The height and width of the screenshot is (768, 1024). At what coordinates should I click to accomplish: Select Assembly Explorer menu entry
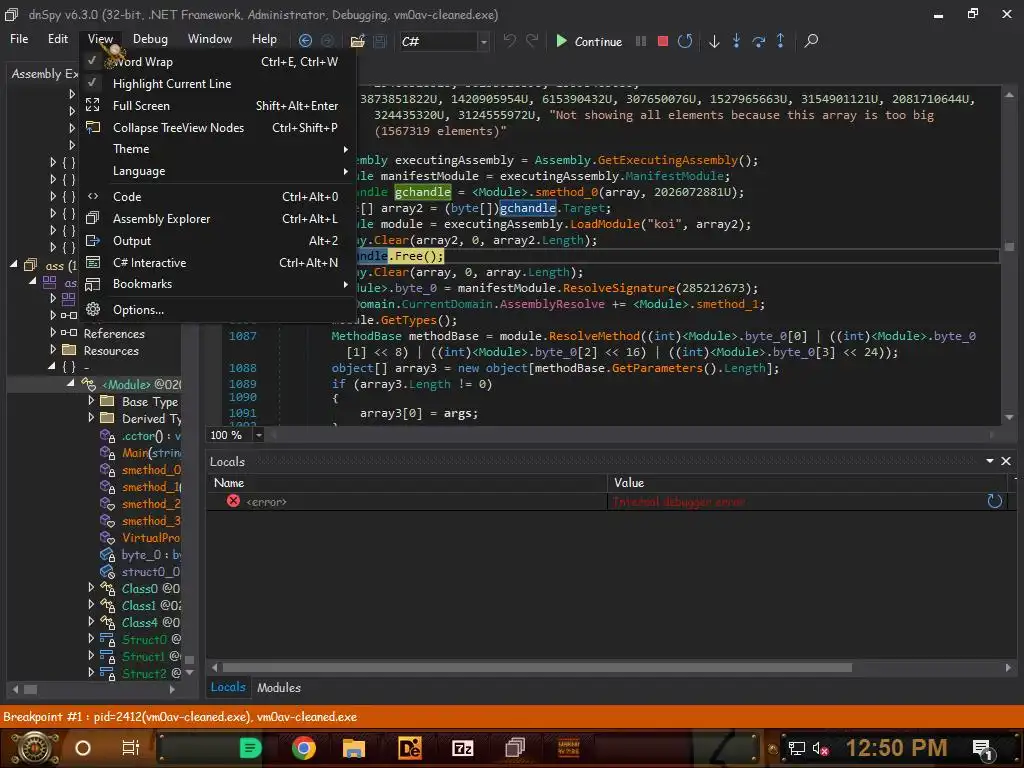point(217,219)
